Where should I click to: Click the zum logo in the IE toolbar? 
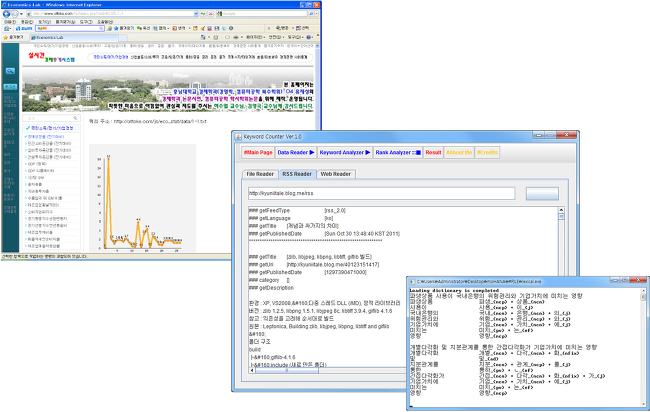click(x=24, y=29)
